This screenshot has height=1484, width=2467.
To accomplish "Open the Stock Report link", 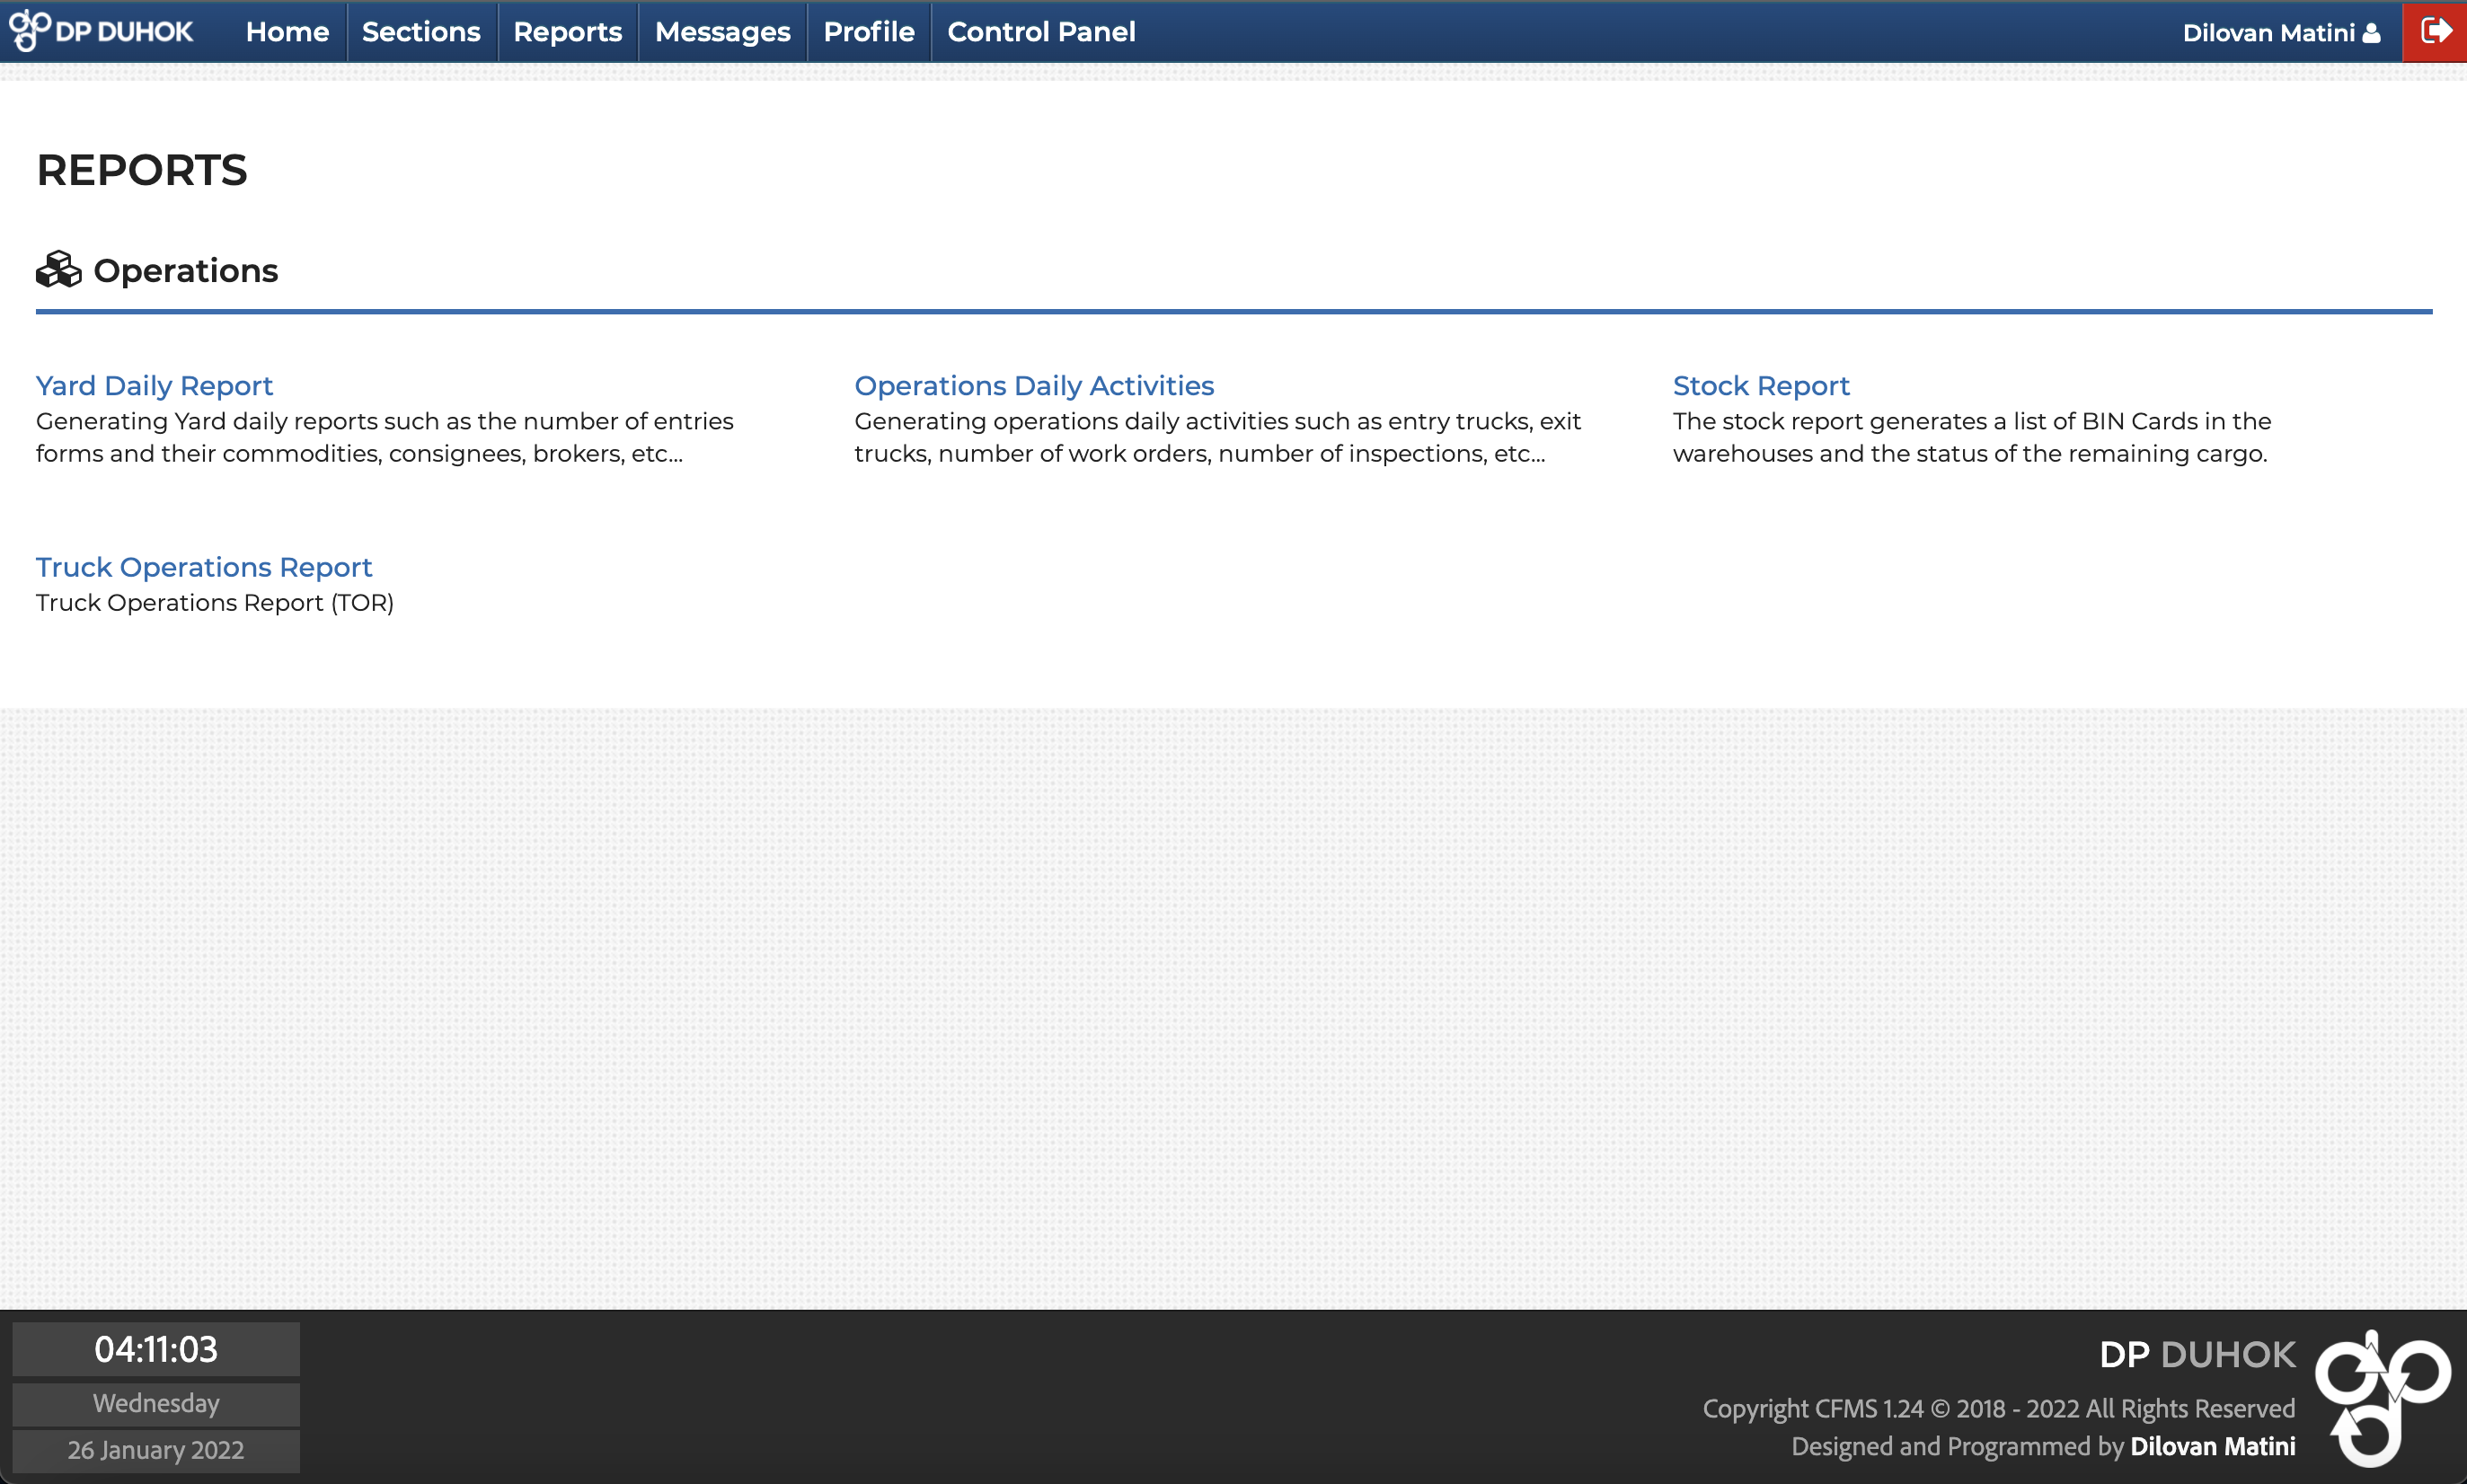I will (1761, 386).
